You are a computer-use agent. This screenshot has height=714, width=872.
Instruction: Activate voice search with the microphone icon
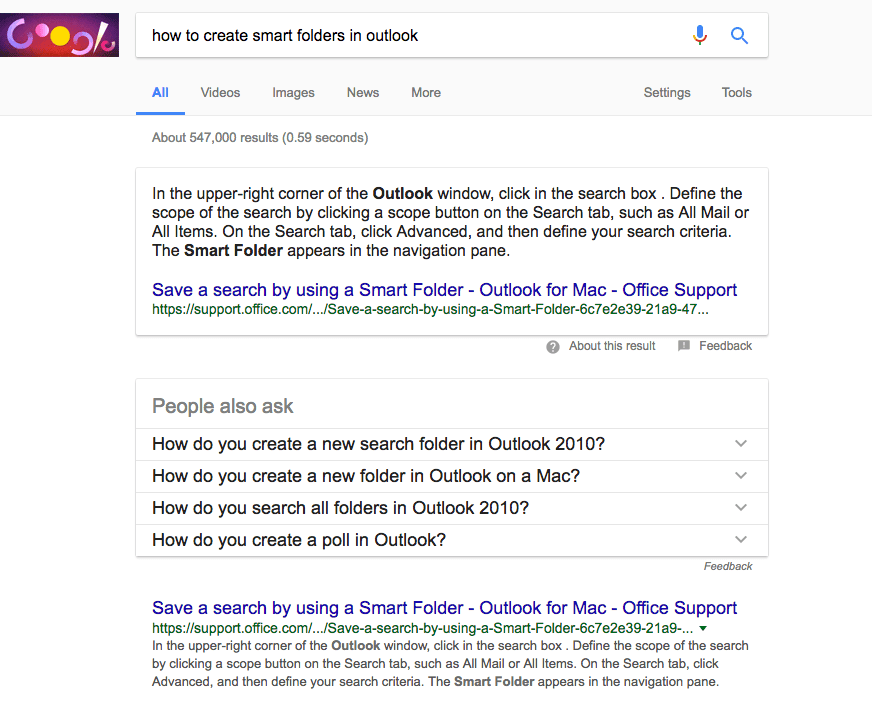click(x=700, y=35)
